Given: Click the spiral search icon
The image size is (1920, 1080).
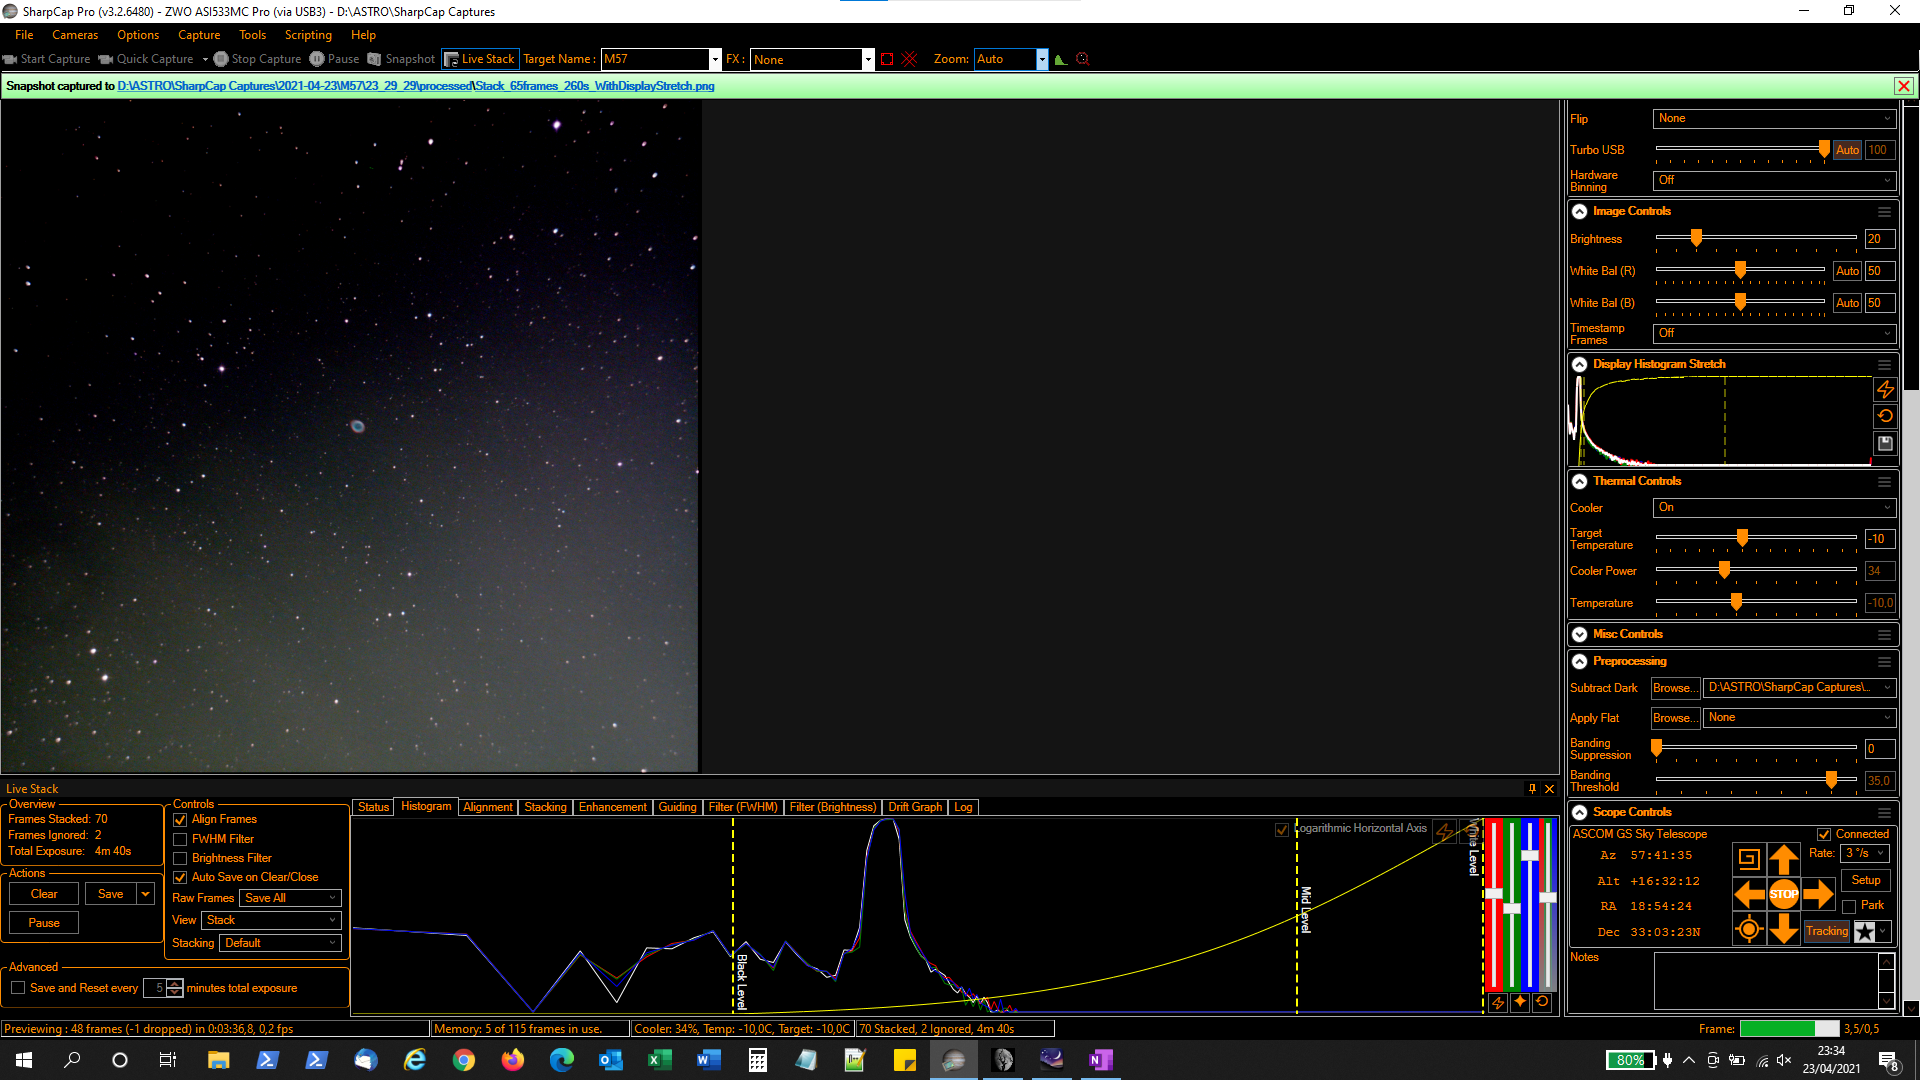Looking at the screenshot, I should 1749,859.
